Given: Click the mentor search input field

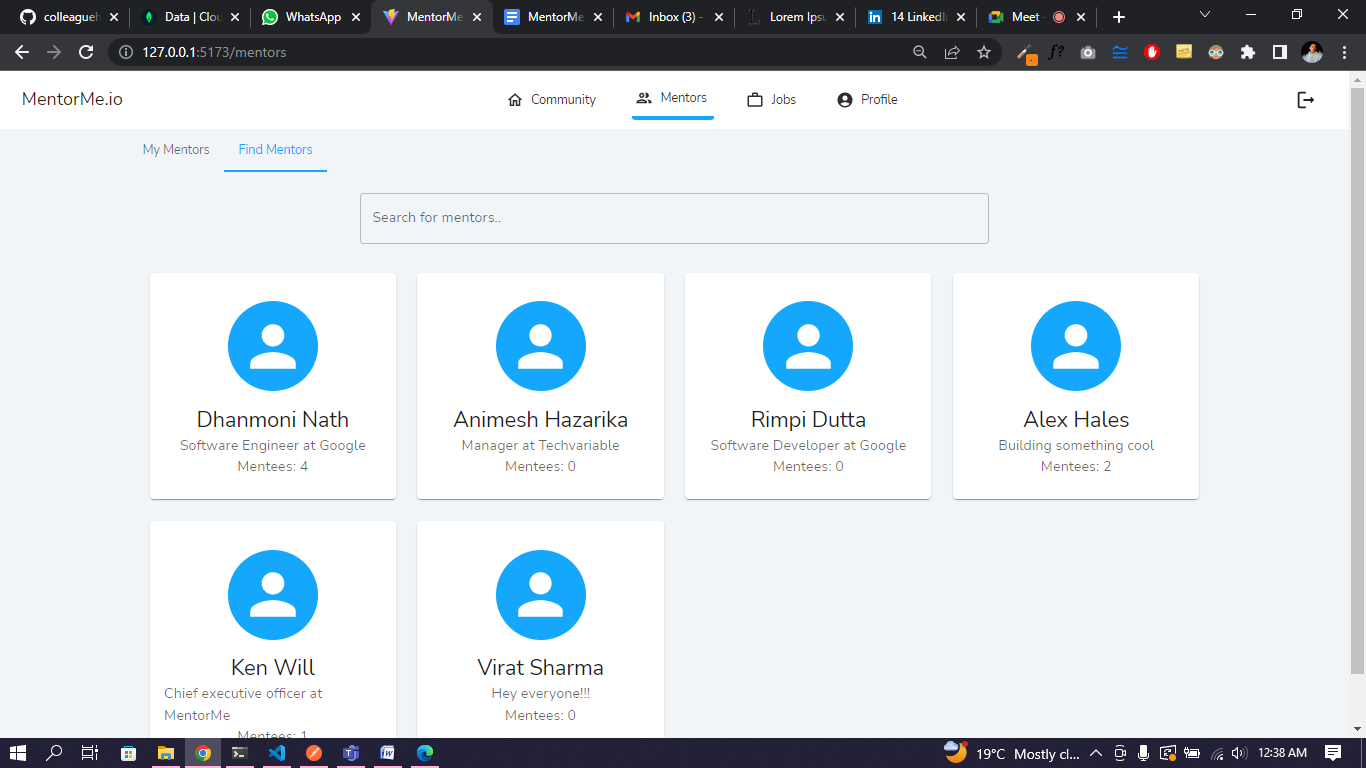Looking at the screenshot, I should pos(674,218).
